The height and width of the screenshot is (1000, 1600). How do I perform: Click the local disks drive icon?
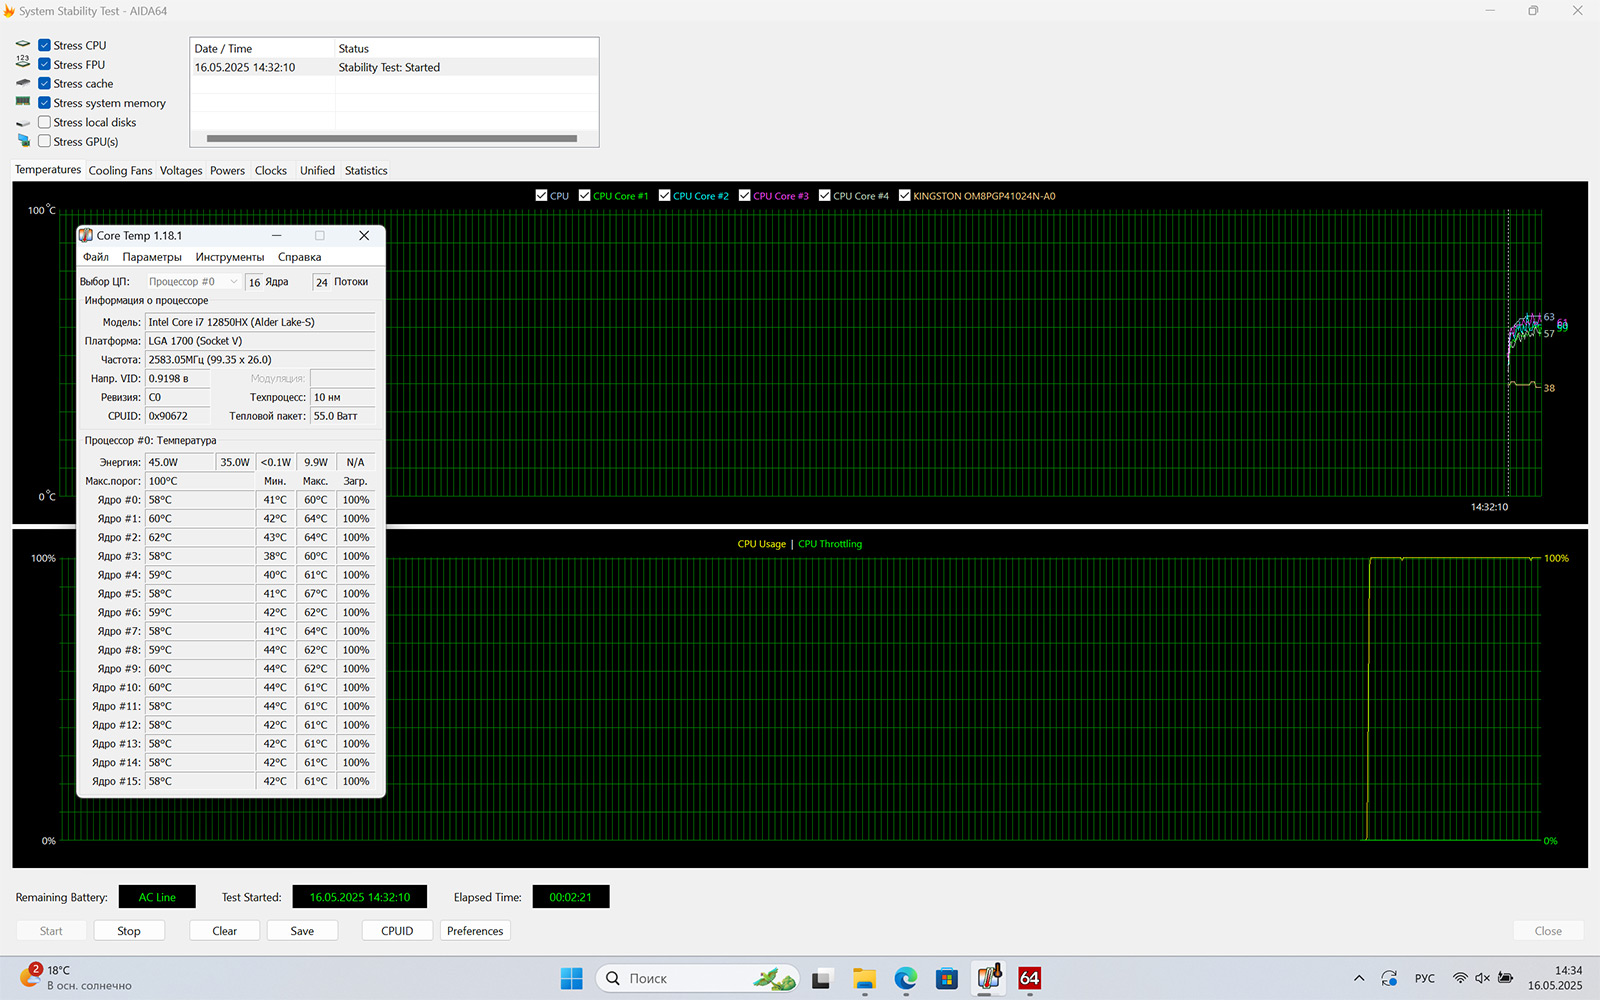pos(23,122)
